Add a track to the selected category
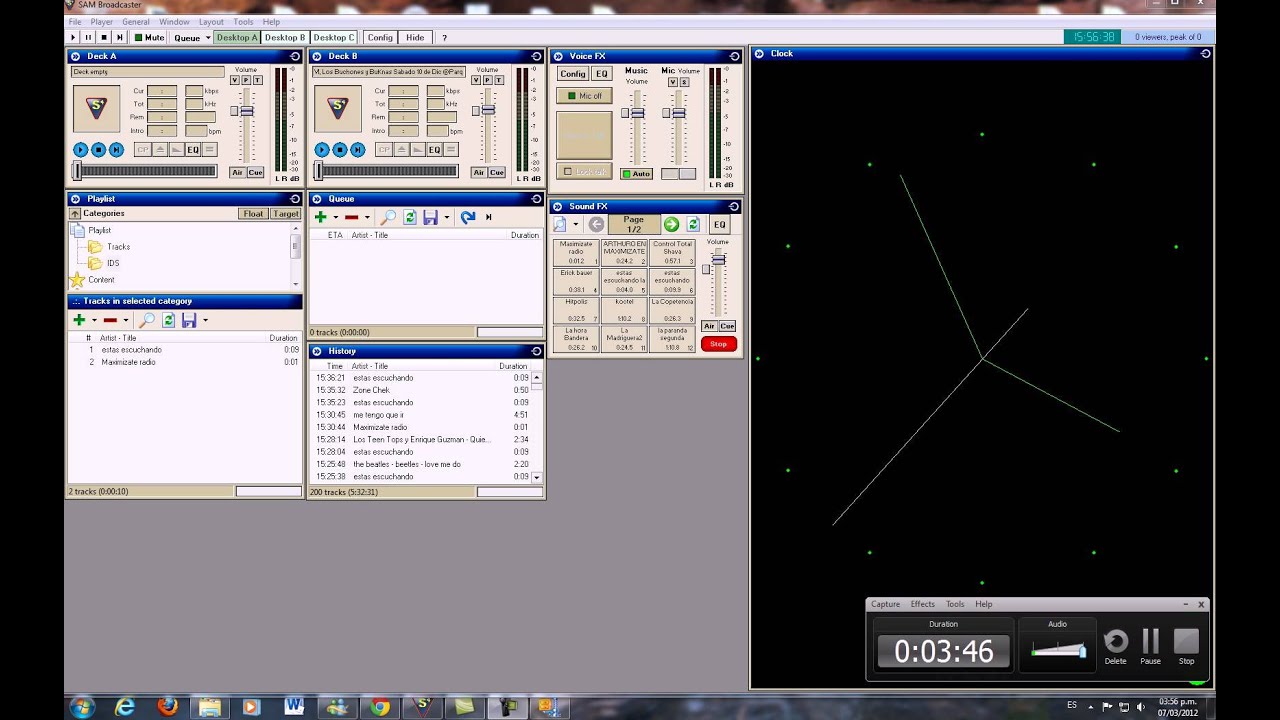Screen dimensions: 1280x720 point(79,320)
